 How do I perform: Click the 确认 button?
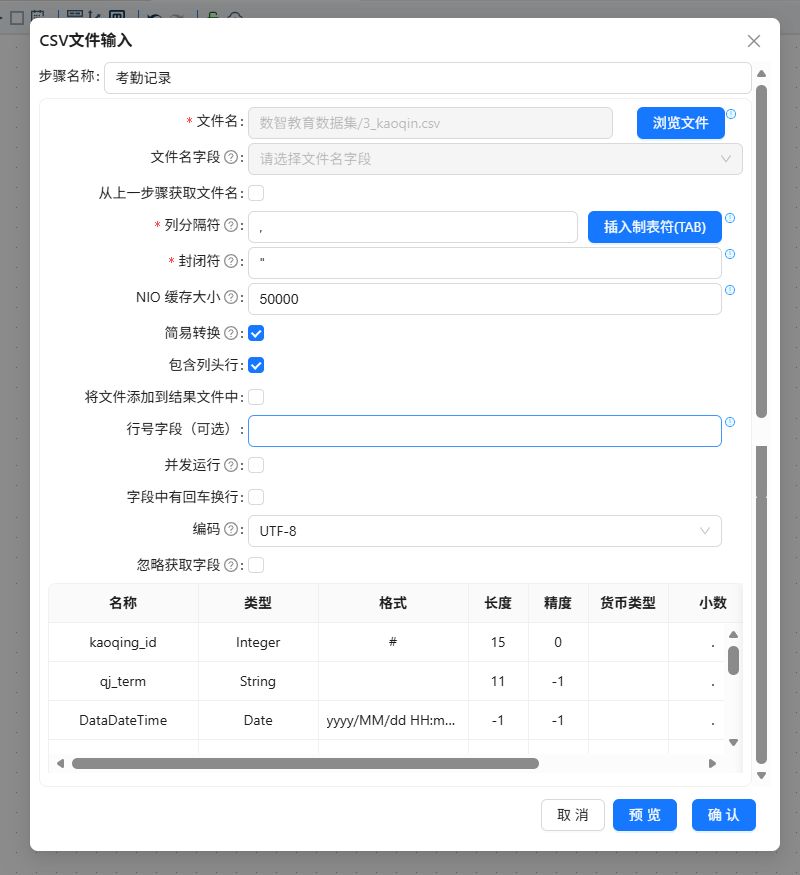[x=724, y=815]
